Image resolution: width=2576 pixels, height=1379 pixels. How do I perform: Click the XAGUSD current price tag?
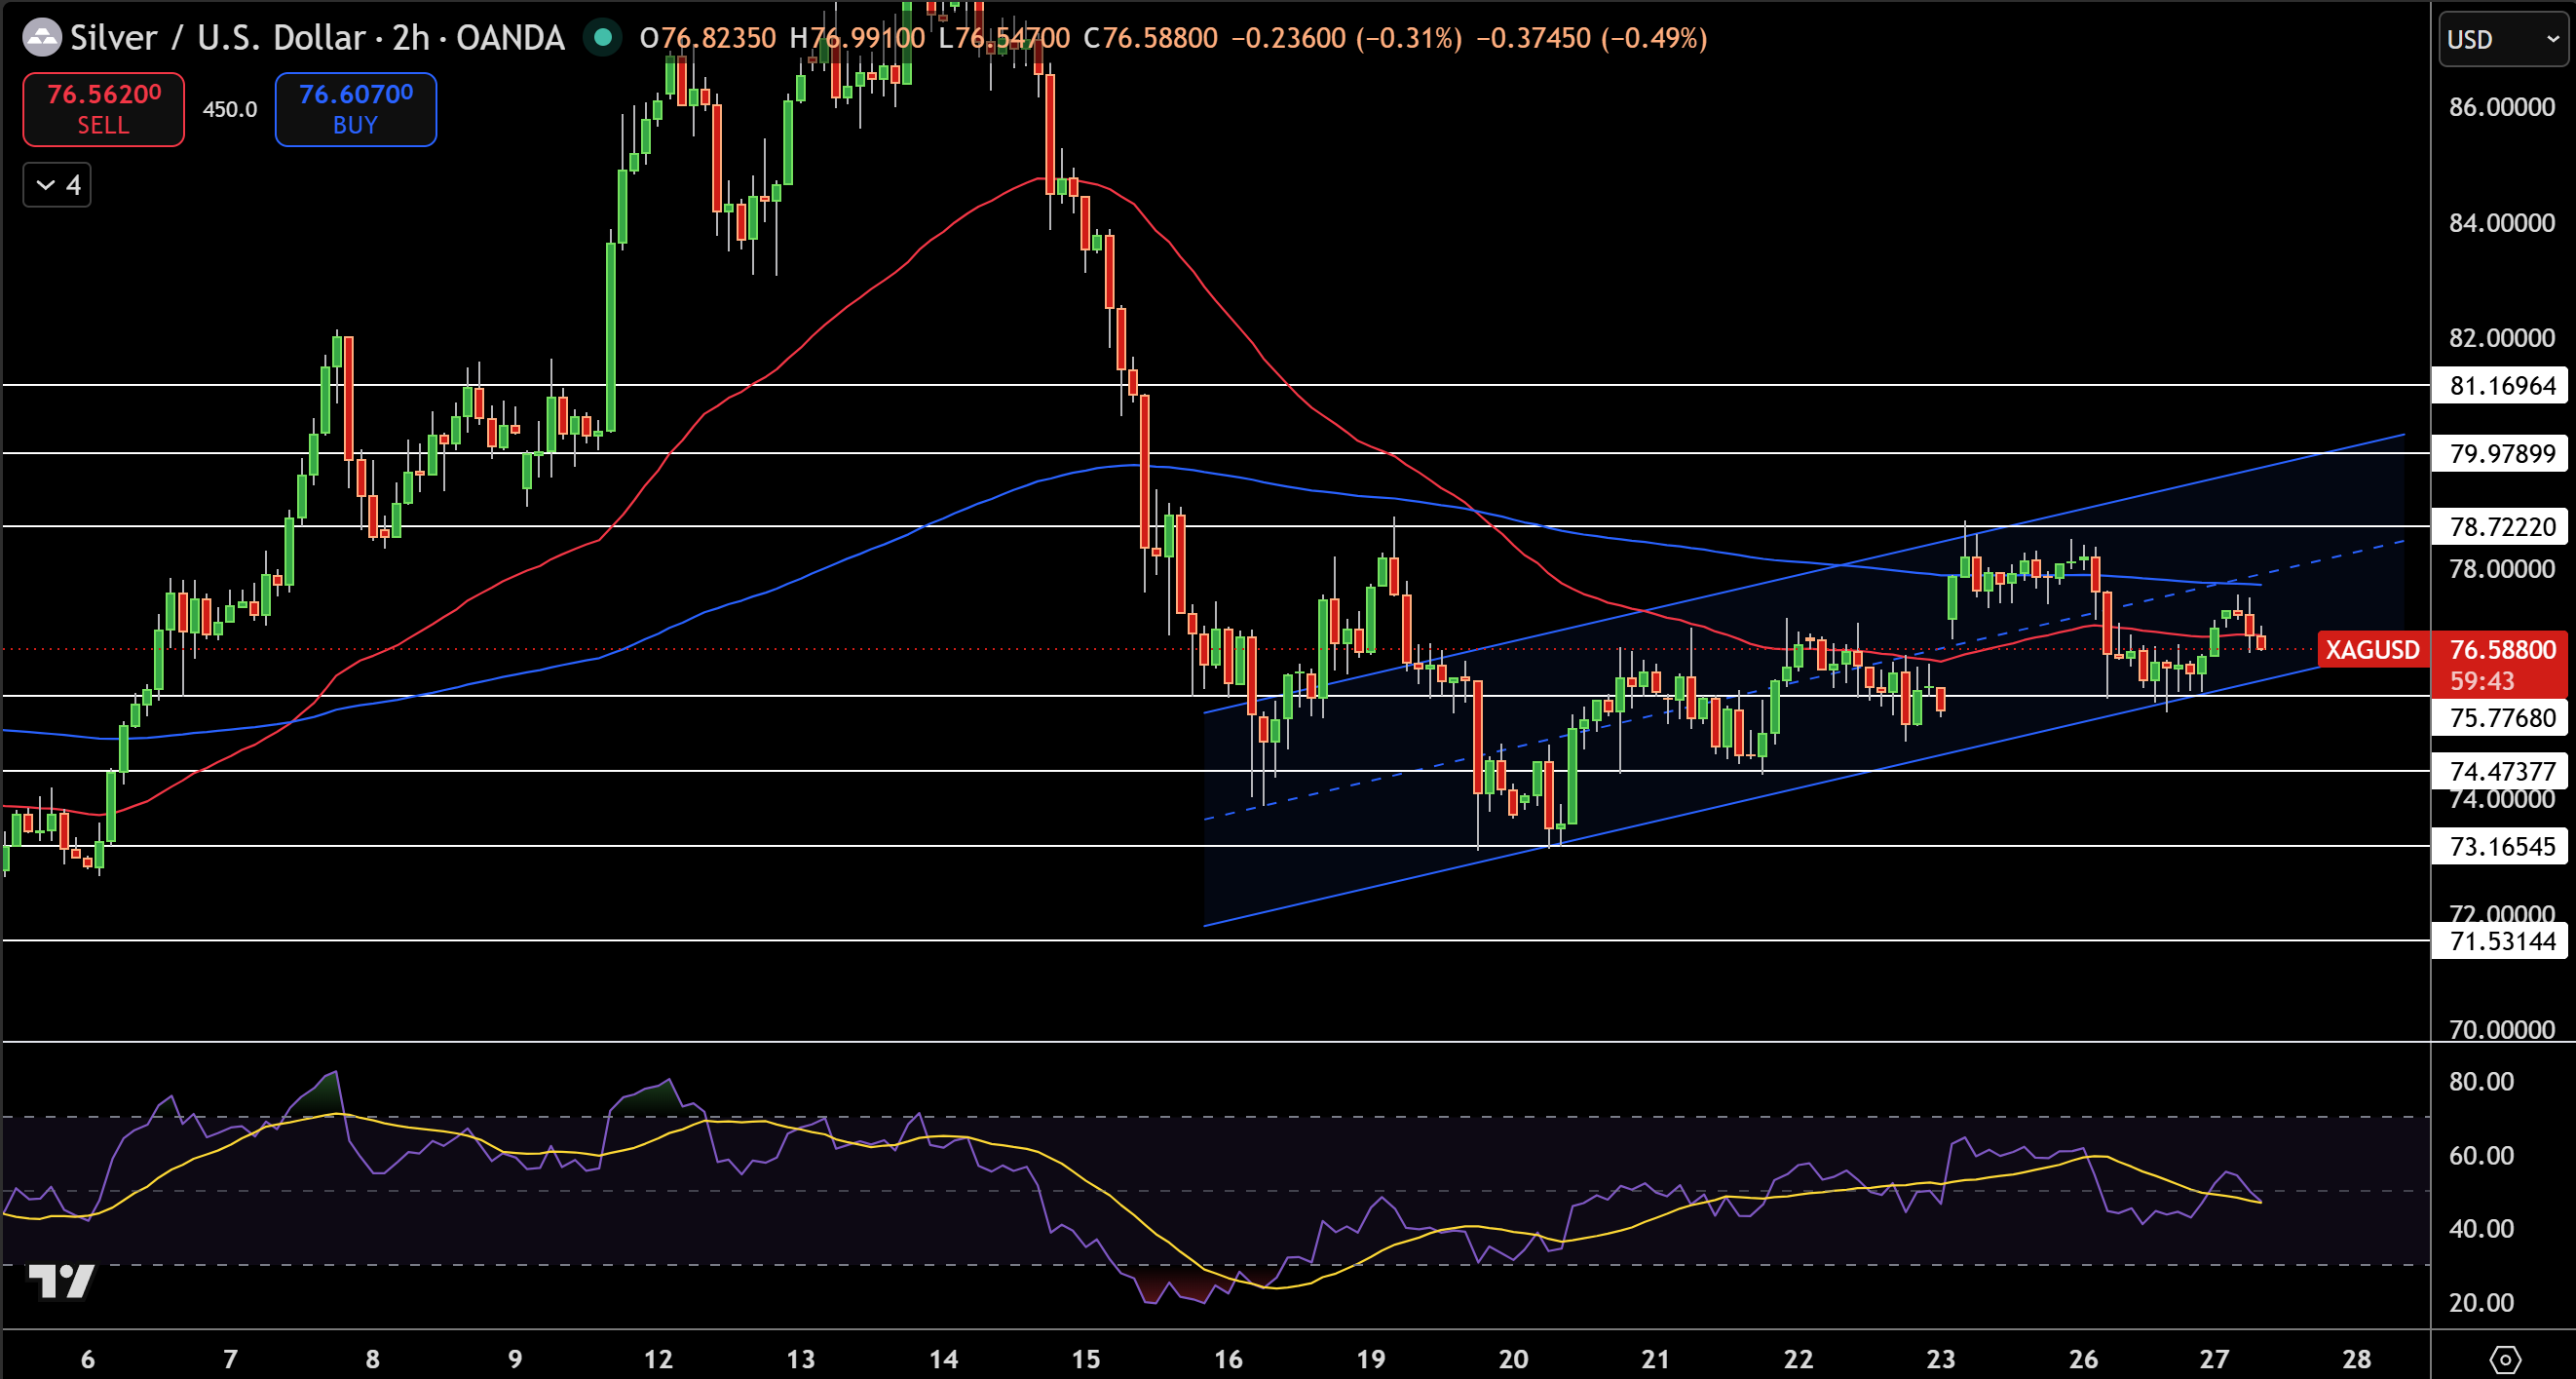2372,650
